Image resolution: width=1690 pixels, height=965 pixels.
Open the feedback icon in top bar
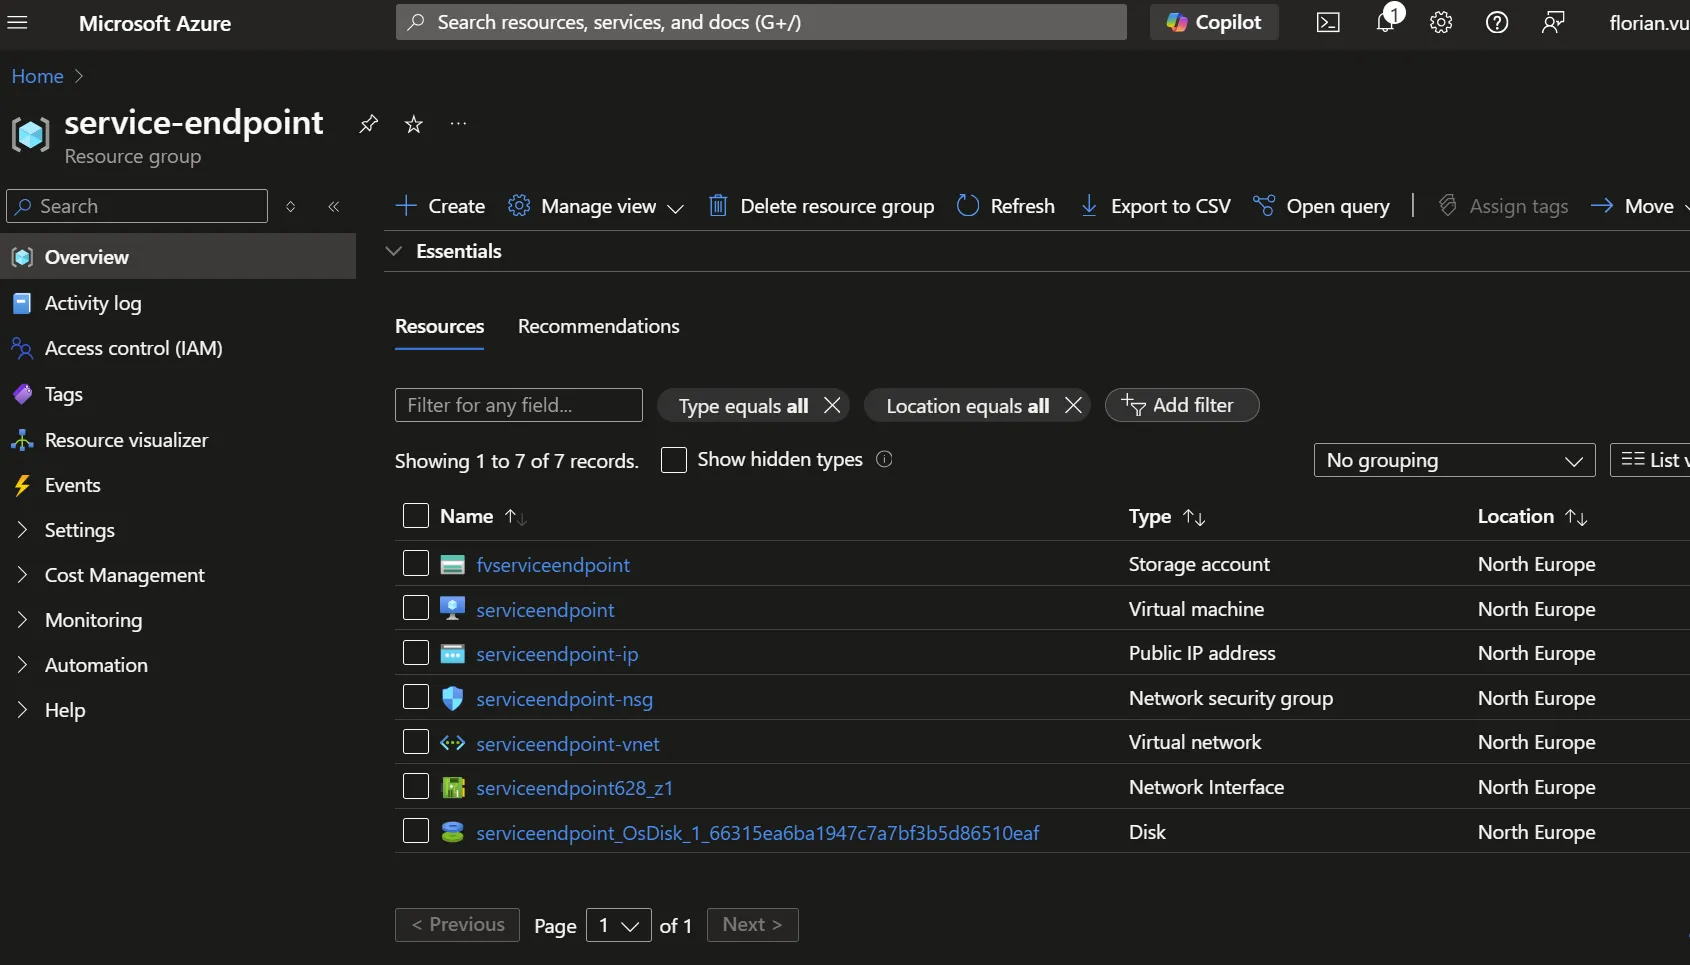1553,22
